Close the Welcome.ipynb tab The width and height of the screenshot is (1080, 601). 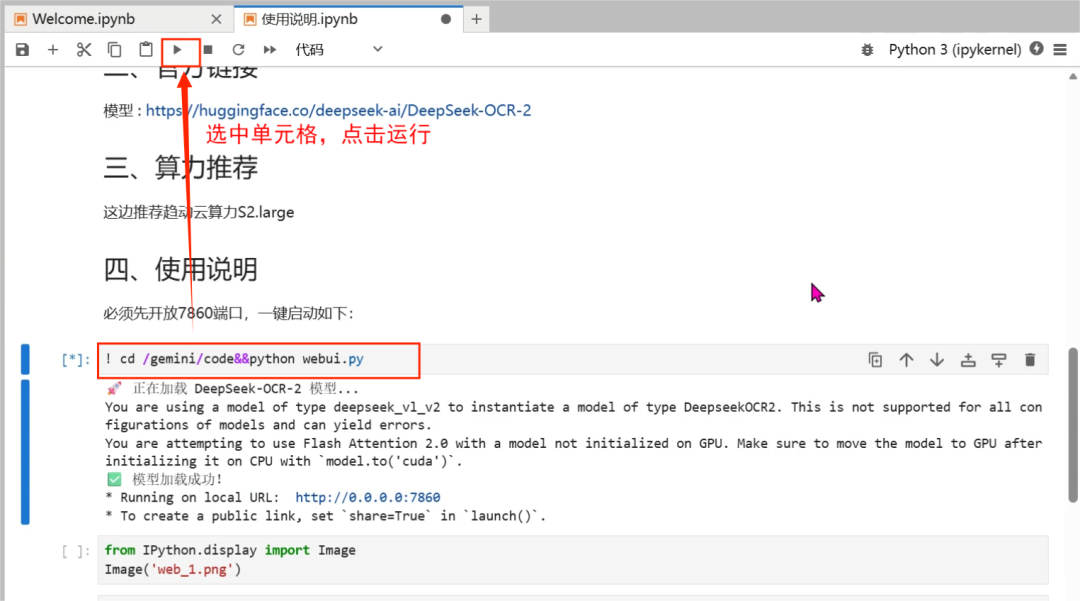(216, 19)
